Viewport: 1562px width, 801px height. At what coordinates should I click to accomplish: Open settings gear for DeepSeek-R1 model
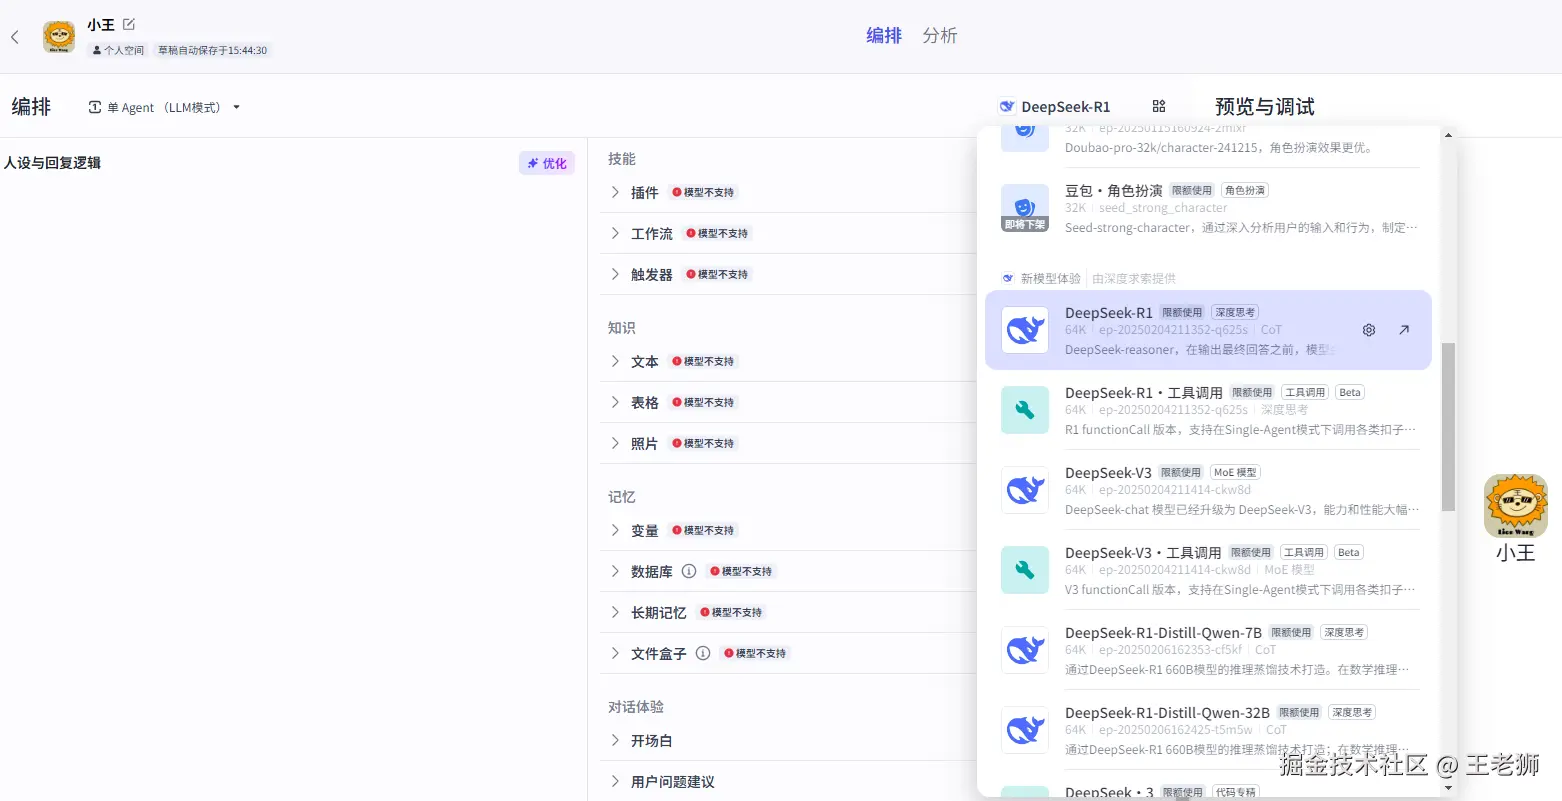tap(1369, 330)
